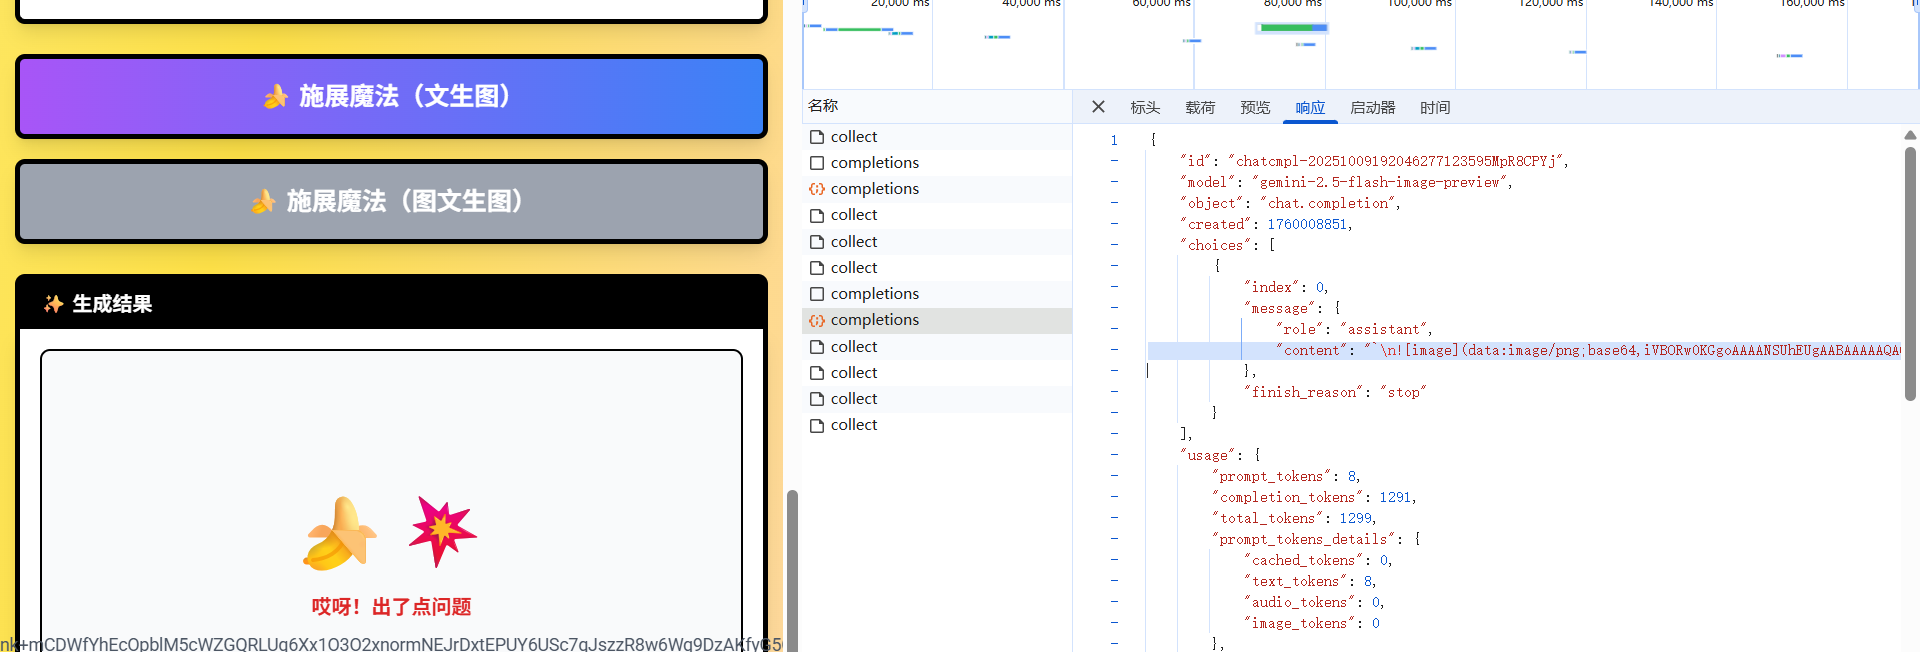This screenshot has height=652, width=1920.
Task: Click the total_tokens value 1299
Action: tap(1355, 518)
